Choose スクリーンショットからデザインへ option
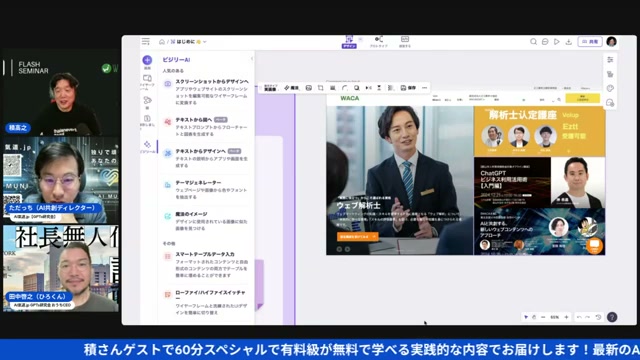Screen dimensions: 640x360 (x=206, y=92)
